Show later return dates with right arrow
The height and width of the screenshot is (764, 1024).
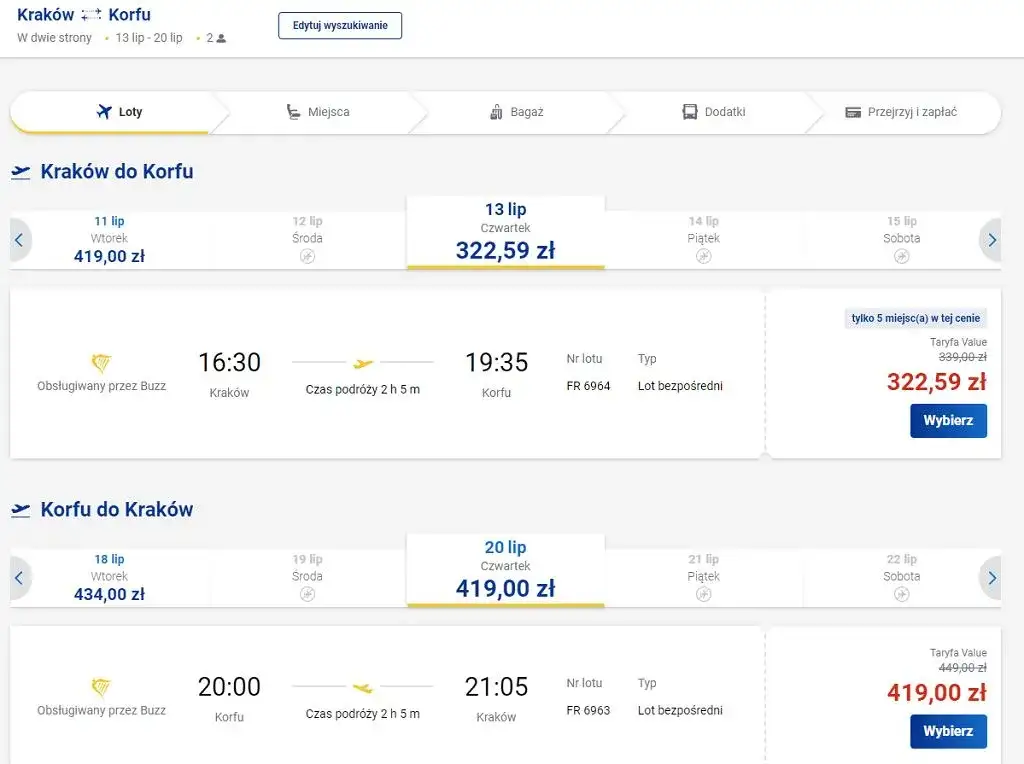991,578
